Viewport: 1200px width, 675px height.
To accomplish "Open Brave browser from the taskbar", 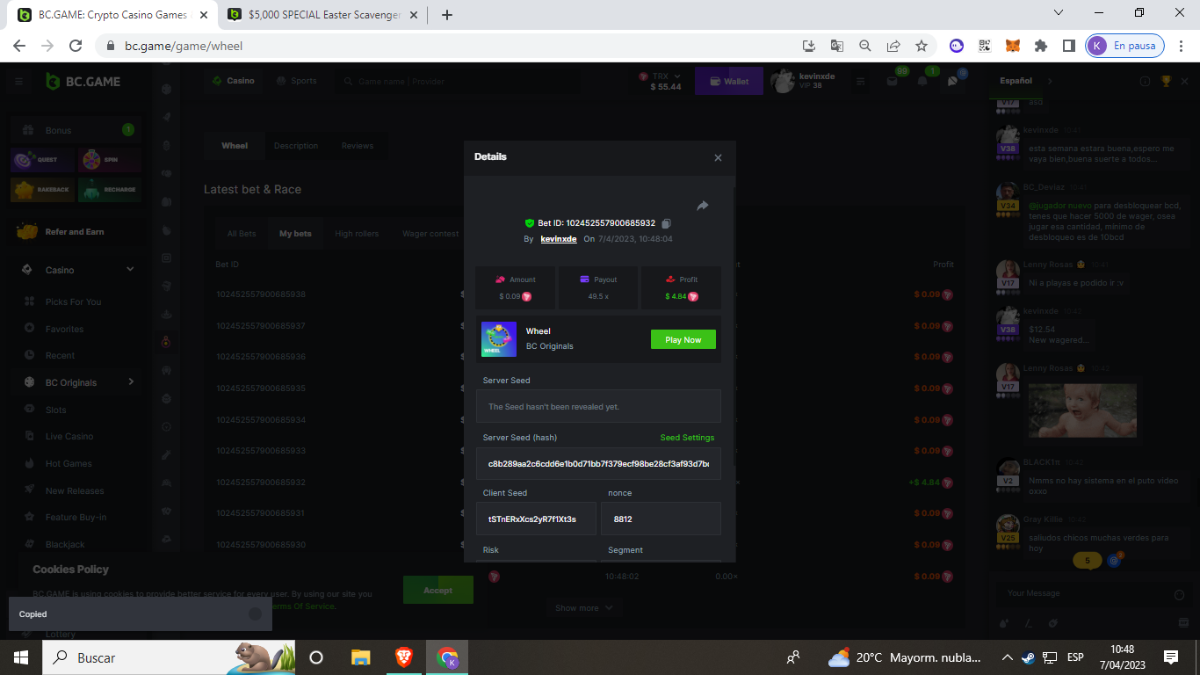I will [404, 658].
